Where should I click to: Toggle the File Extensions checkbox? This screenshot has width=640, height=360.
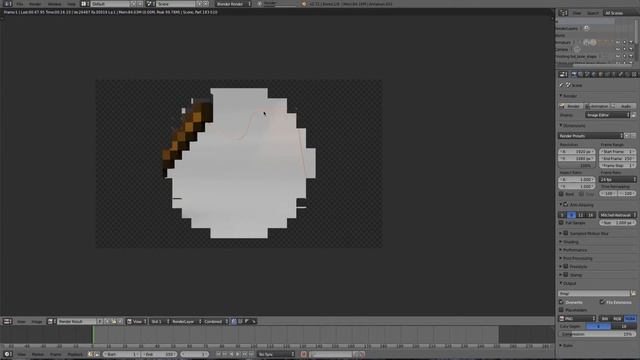tap(602, 302)
